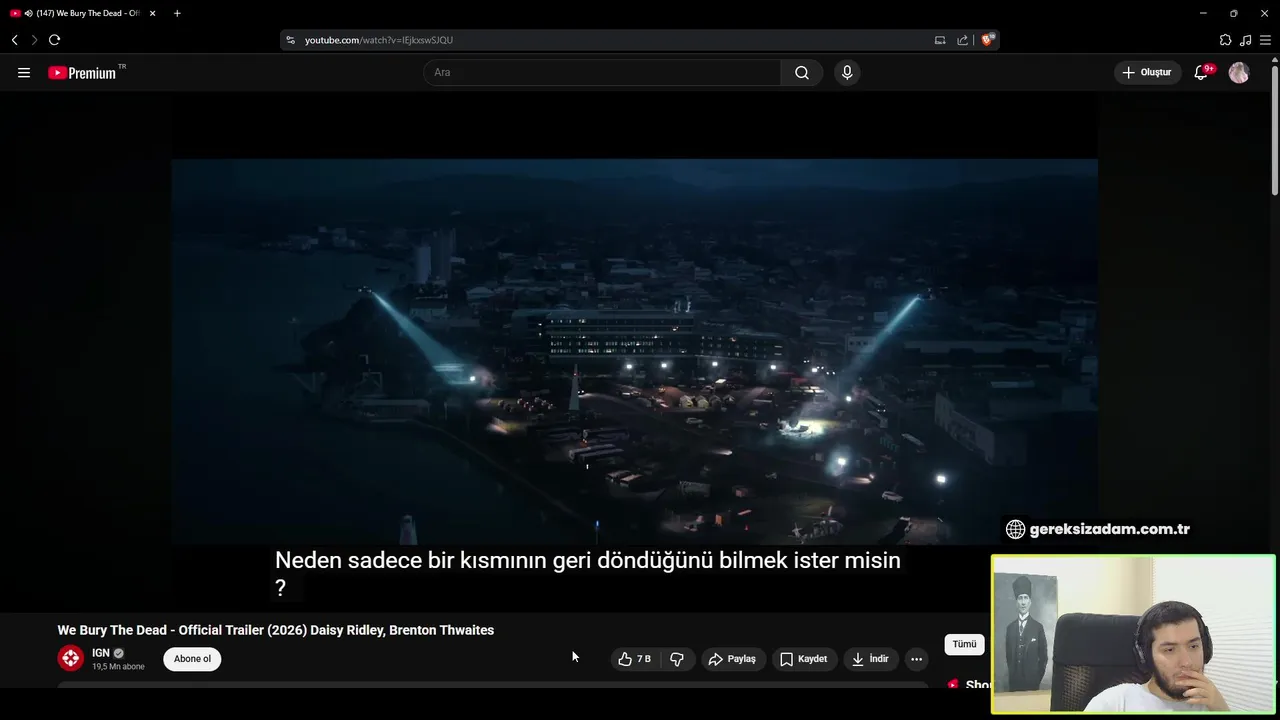Click the share page icon in address bar
Image resolution: width=1280 pixels, height=720 pixels.
tap(962, 40)
